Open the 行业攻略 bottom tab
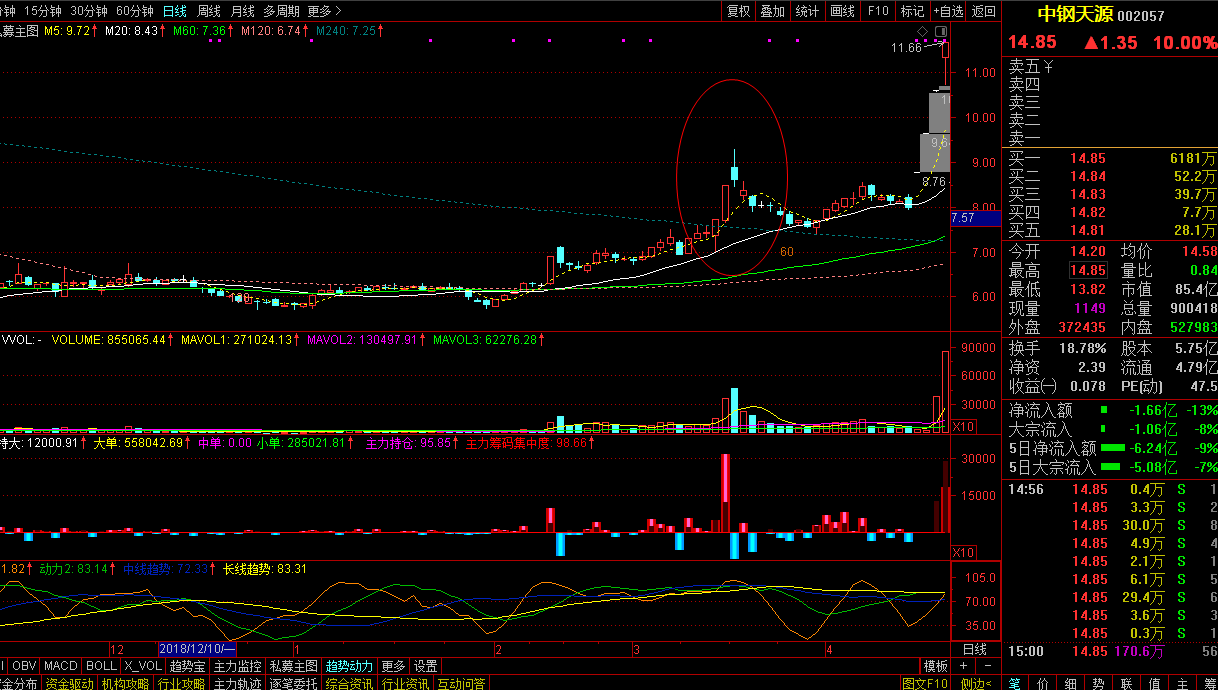The image size is (1218, 690). point(182,684)
